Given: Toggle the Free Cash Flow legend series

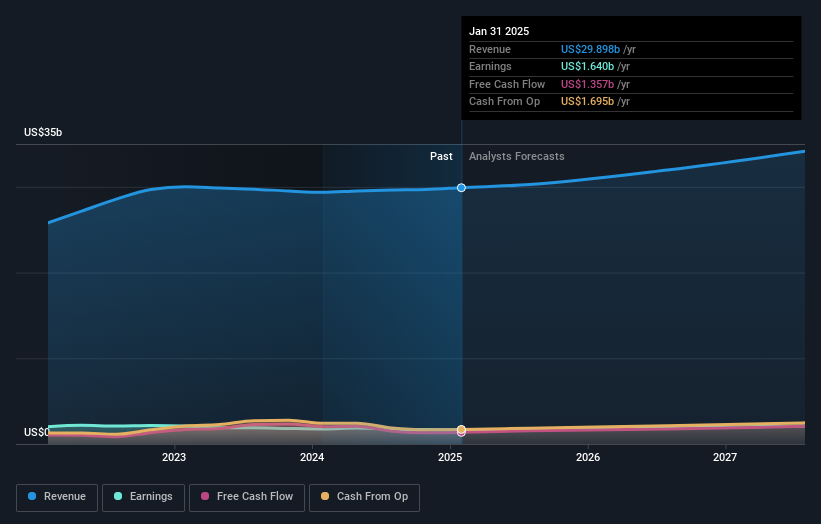Looking at the screenshot, I should click(x=247, y=497).
